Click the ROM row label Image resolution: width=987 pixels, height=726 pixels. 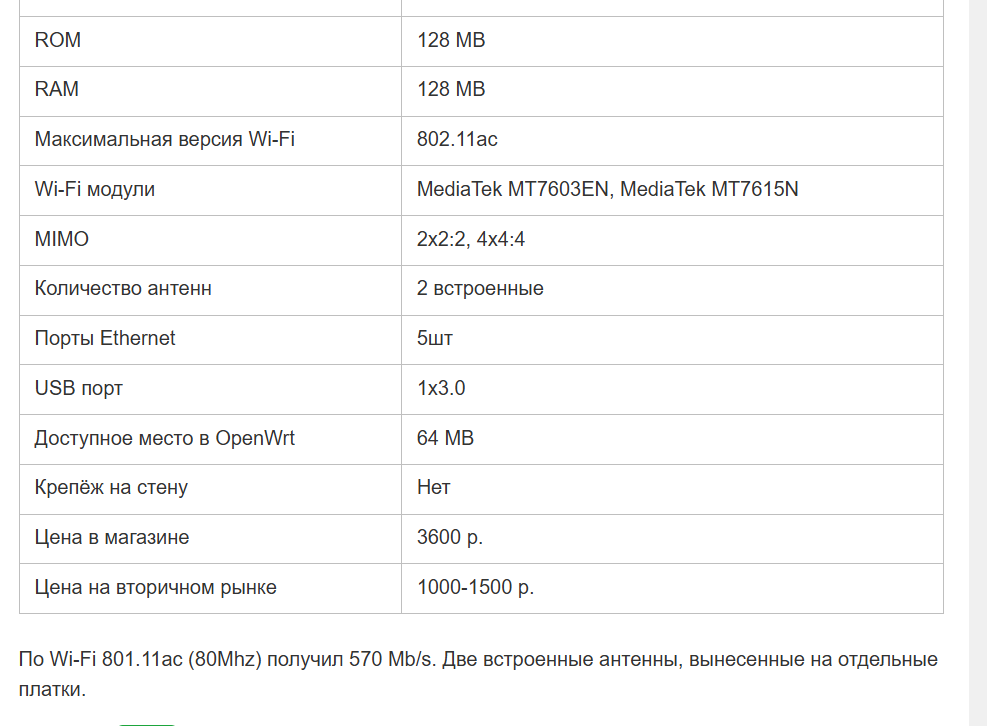point(58,41)
